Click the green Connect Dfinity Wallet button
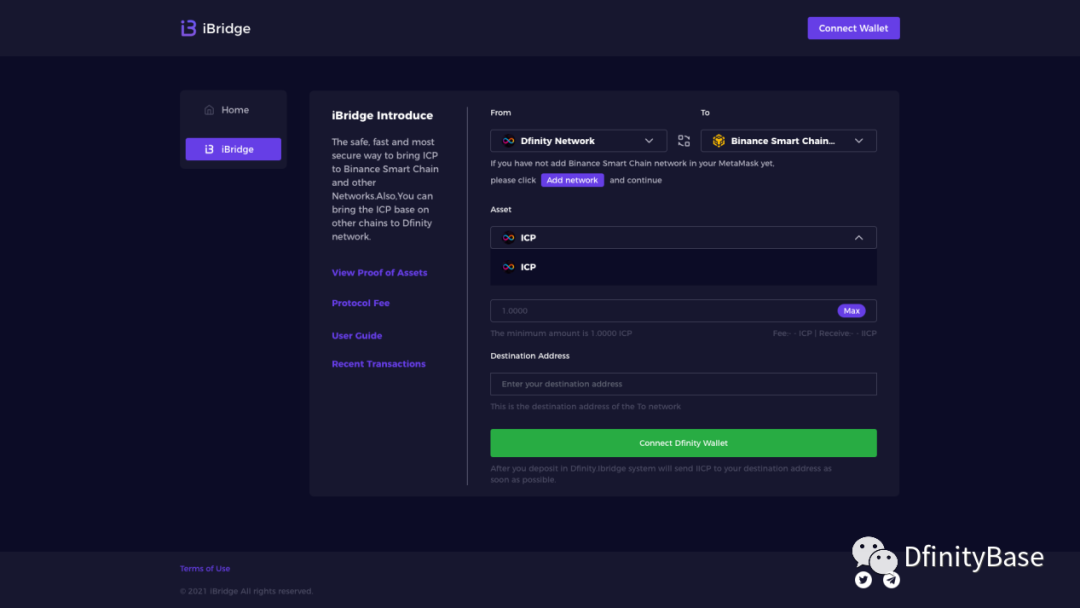Image resolution: width=1080 pixels, height=608 pixels. pos(683,443)
